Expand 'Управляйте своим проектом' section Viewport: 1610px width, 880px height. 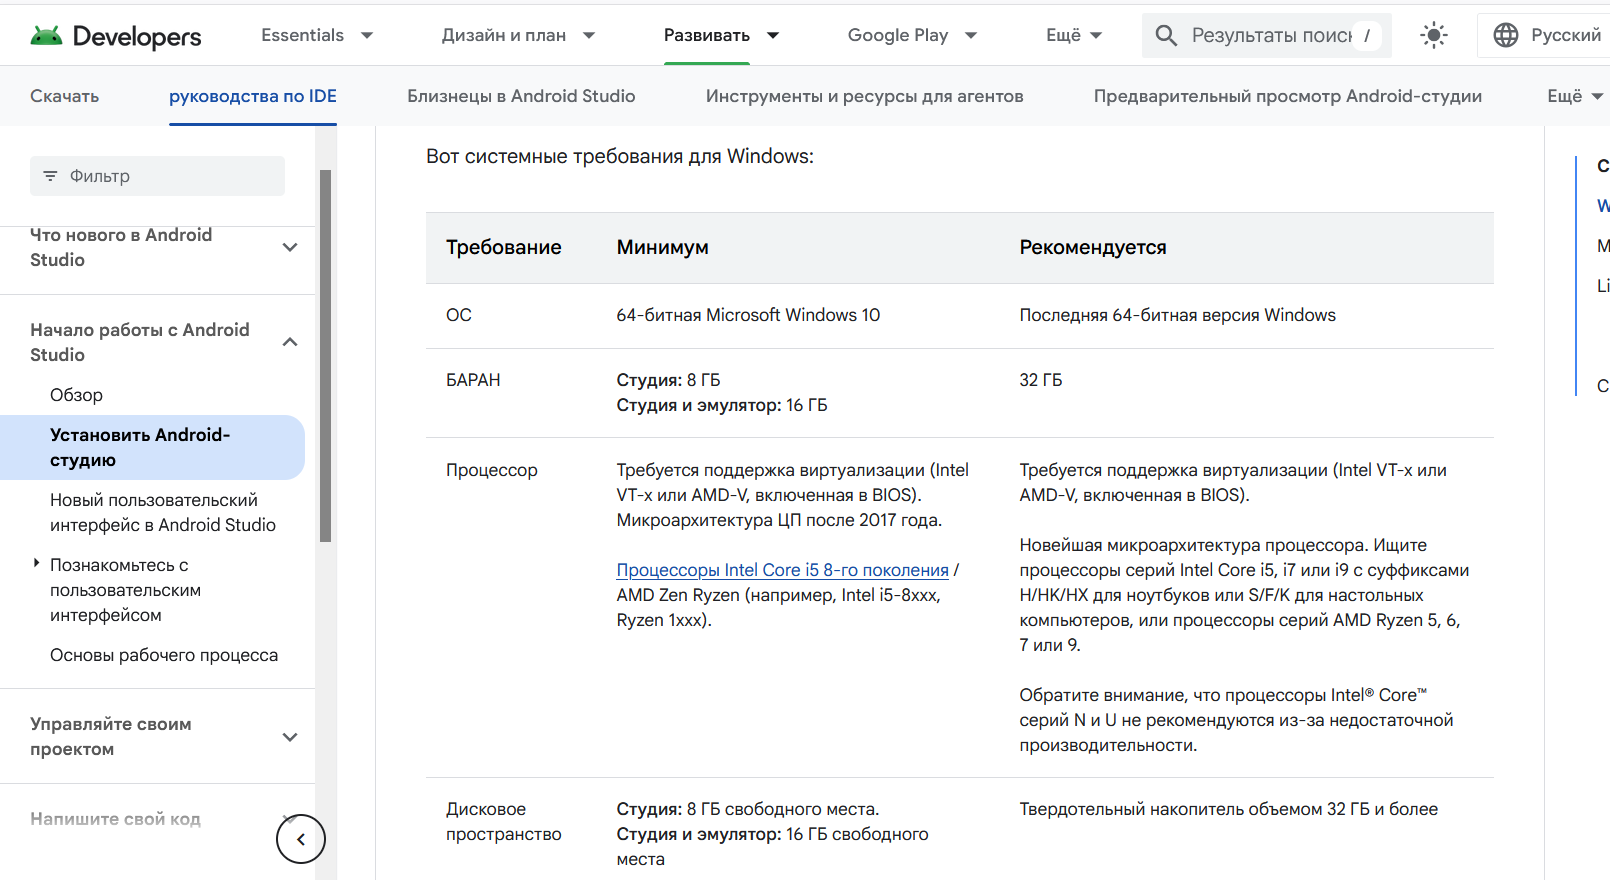(x=290, y=737)
